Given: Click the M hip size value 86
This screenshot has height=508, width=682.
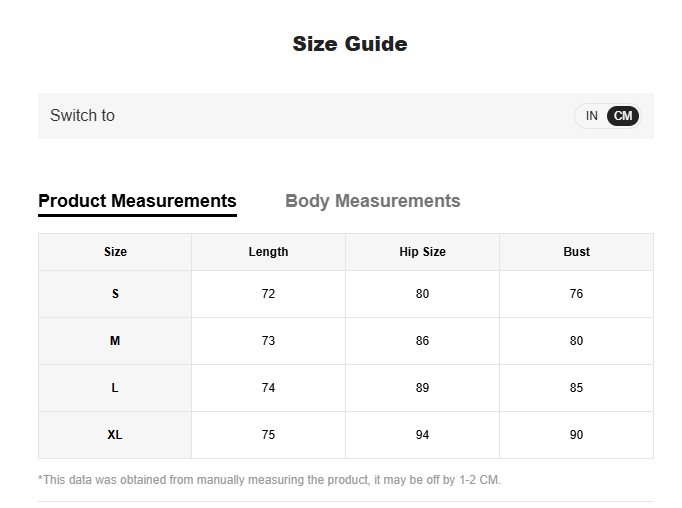Looking at the screenshot, I should (422, 341).
